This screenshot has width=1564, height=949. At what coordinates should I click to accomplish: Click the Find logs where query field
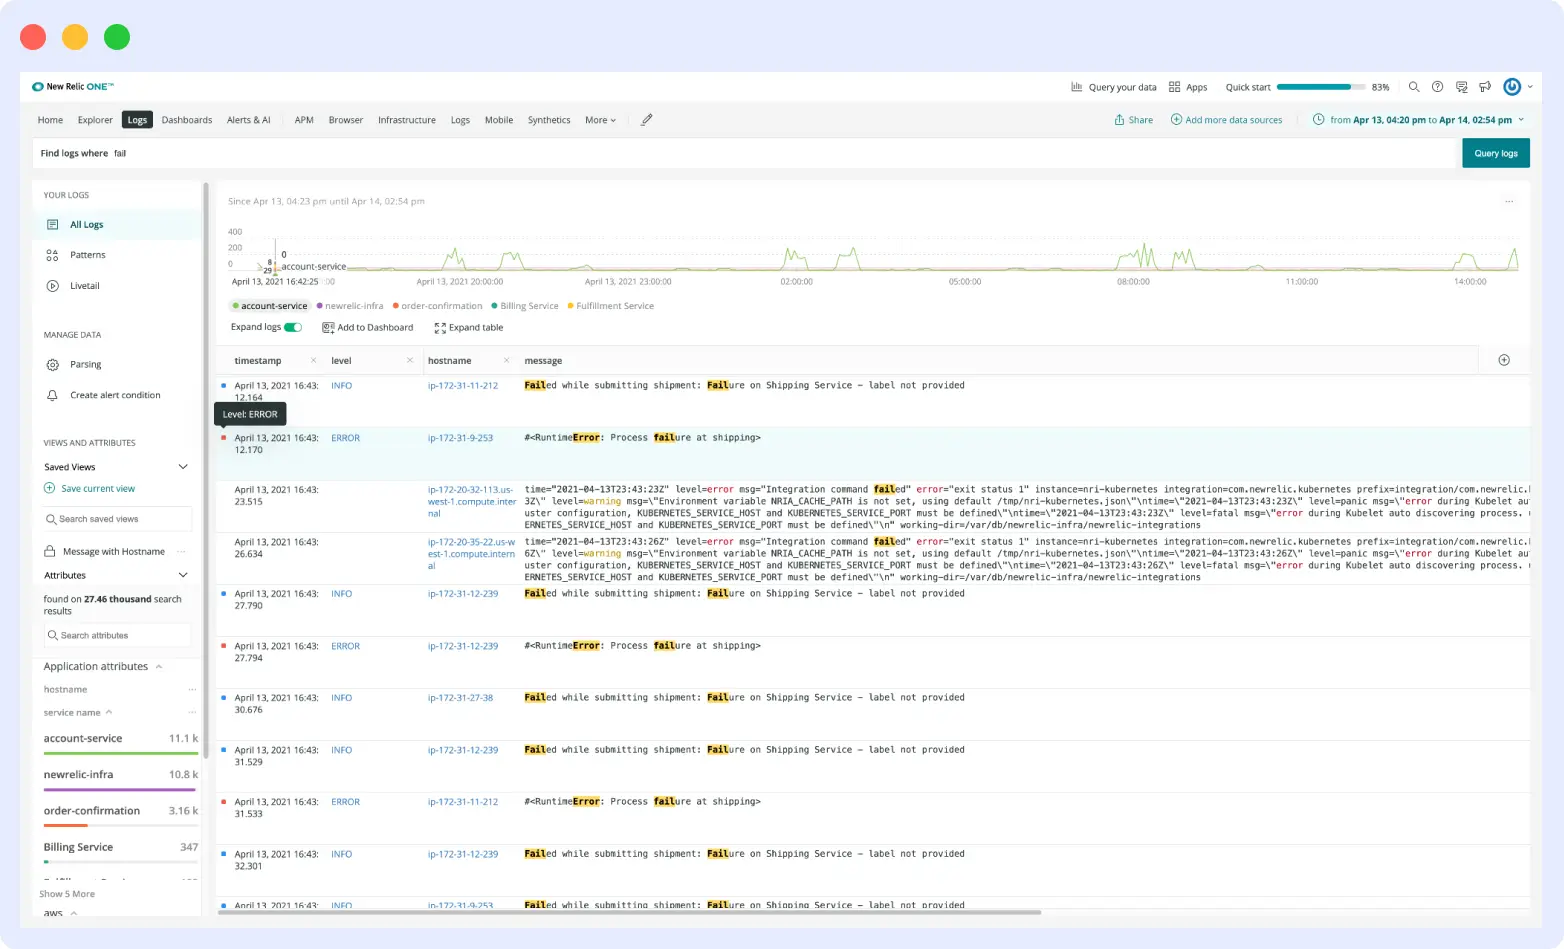746,153
